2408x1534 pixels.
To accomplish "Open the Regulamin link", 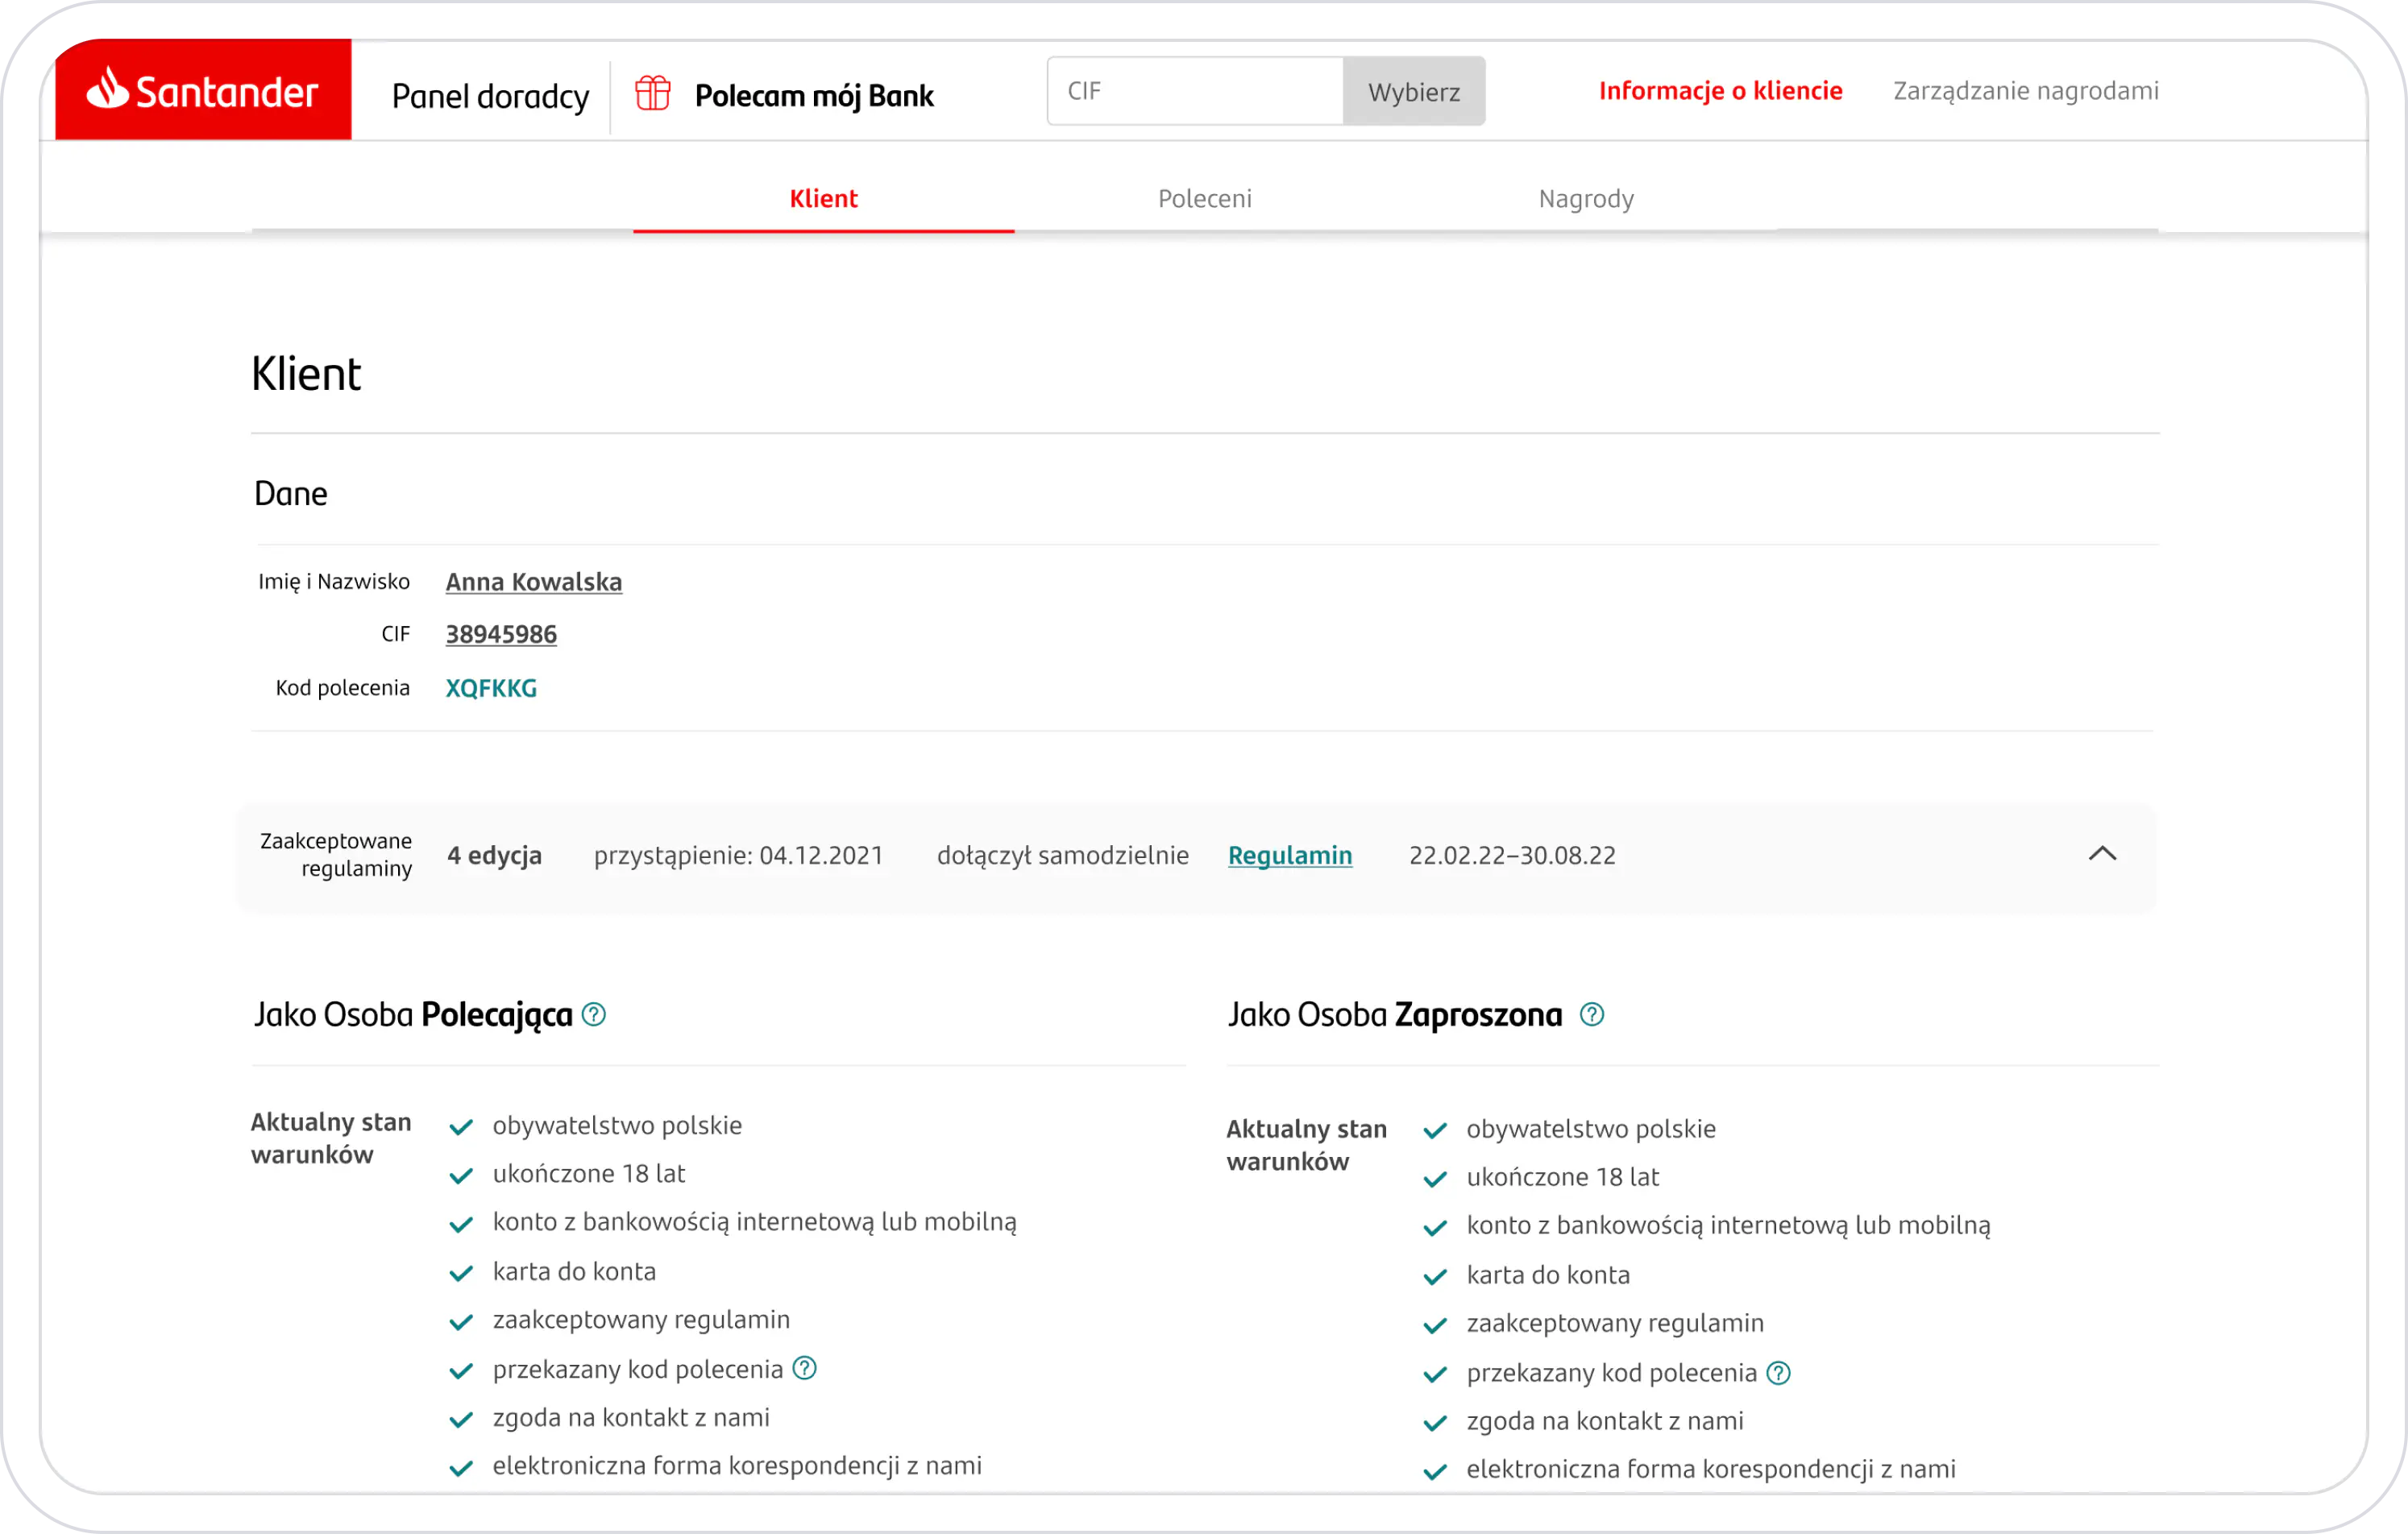I will tap(1289, 855).
